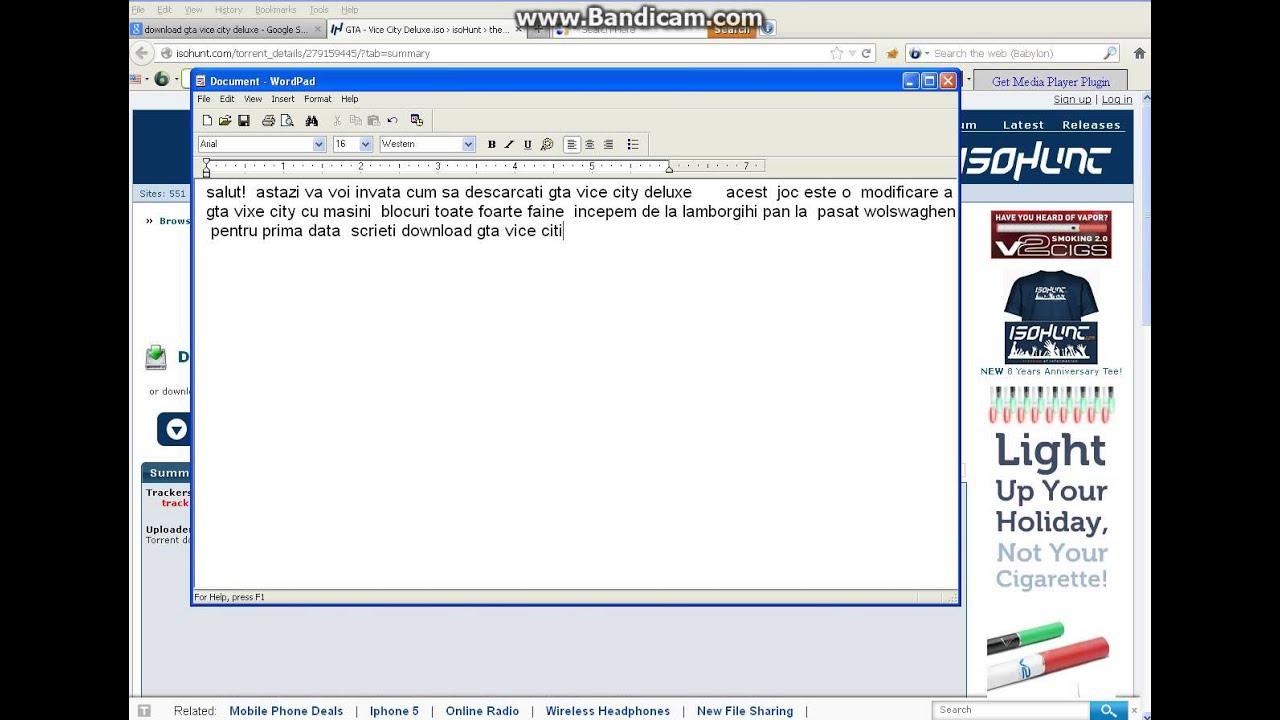Open WordPad Format menu

pos(318,99)
